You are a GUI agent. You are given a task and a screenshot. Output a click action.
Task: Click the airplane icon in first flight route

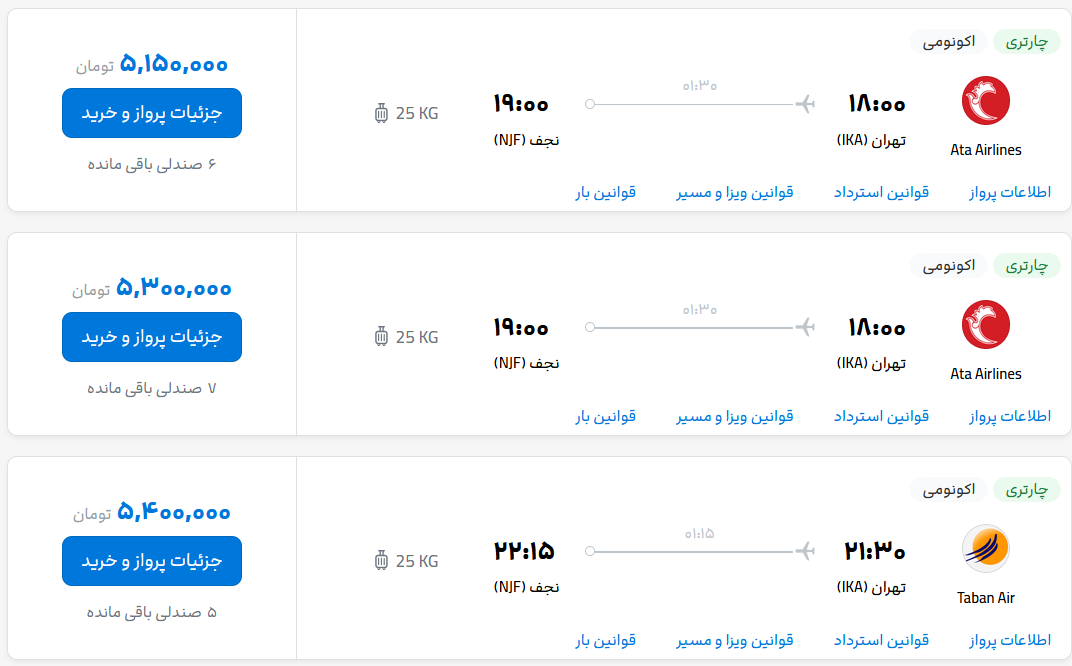click(x=805, y=104)
